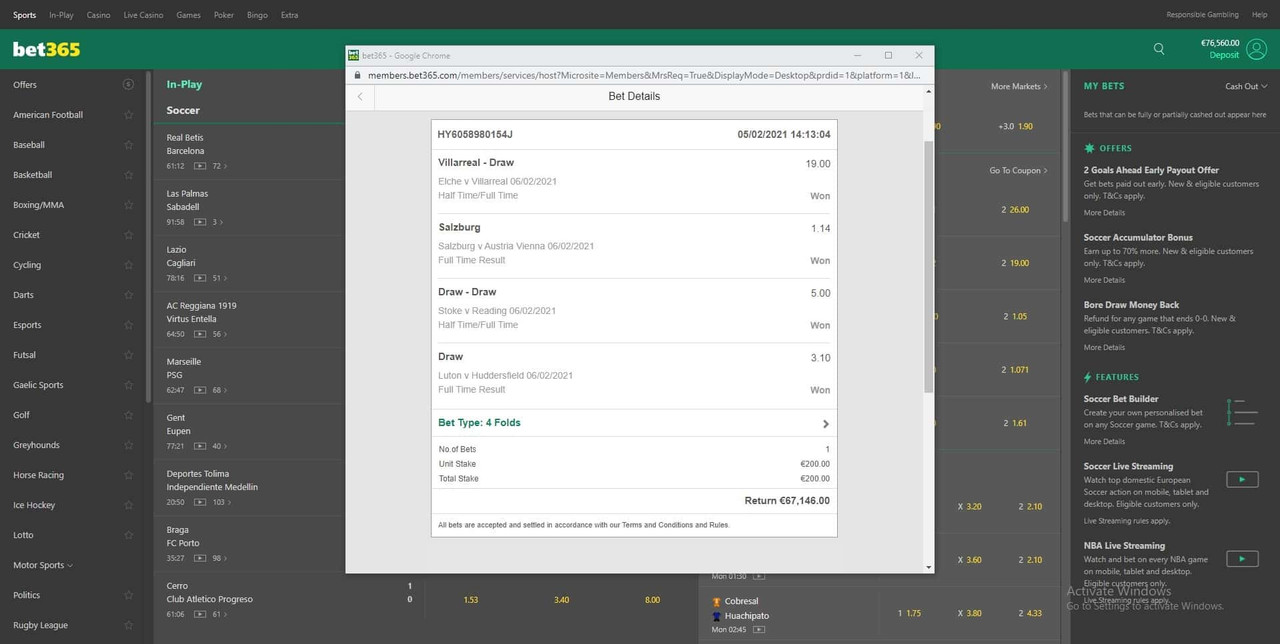
Task: Favourite the Cricket star icon
Action: tap(128, 235)
